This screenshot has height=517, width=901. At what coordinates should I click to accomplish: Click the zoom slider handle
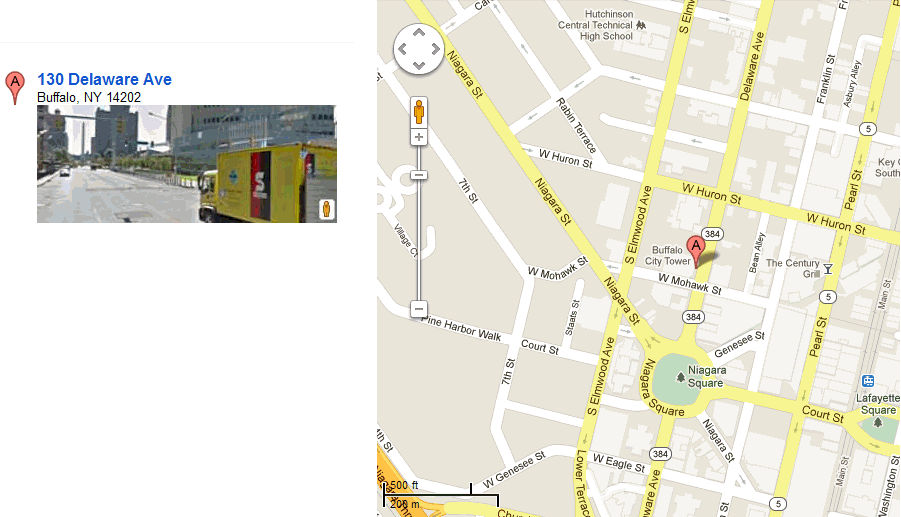pos(419,175)
